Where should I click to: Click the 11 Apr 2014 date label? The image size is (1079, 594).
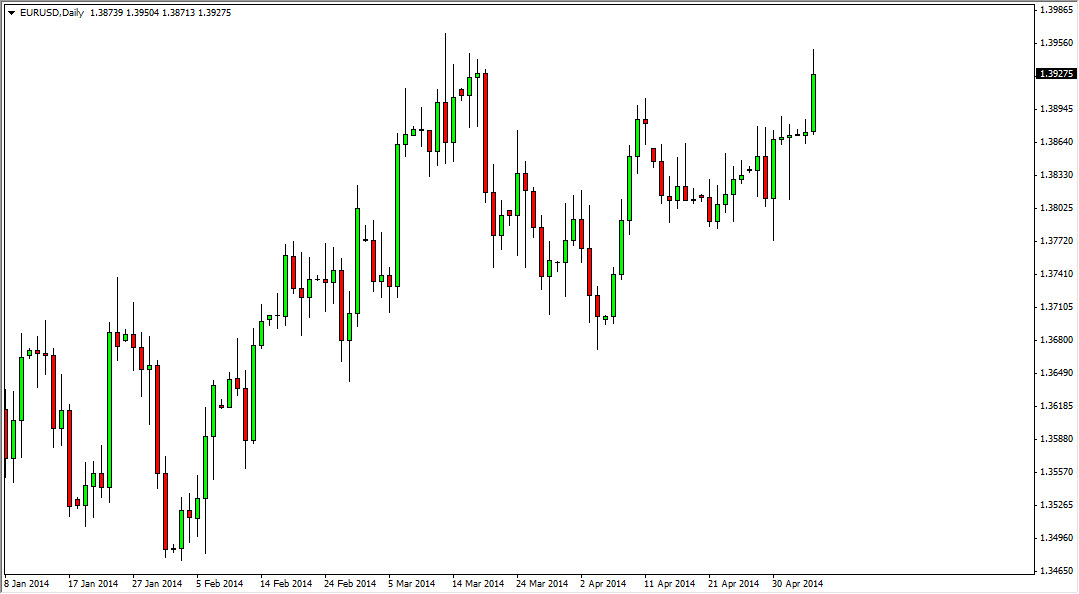(670, 584)
